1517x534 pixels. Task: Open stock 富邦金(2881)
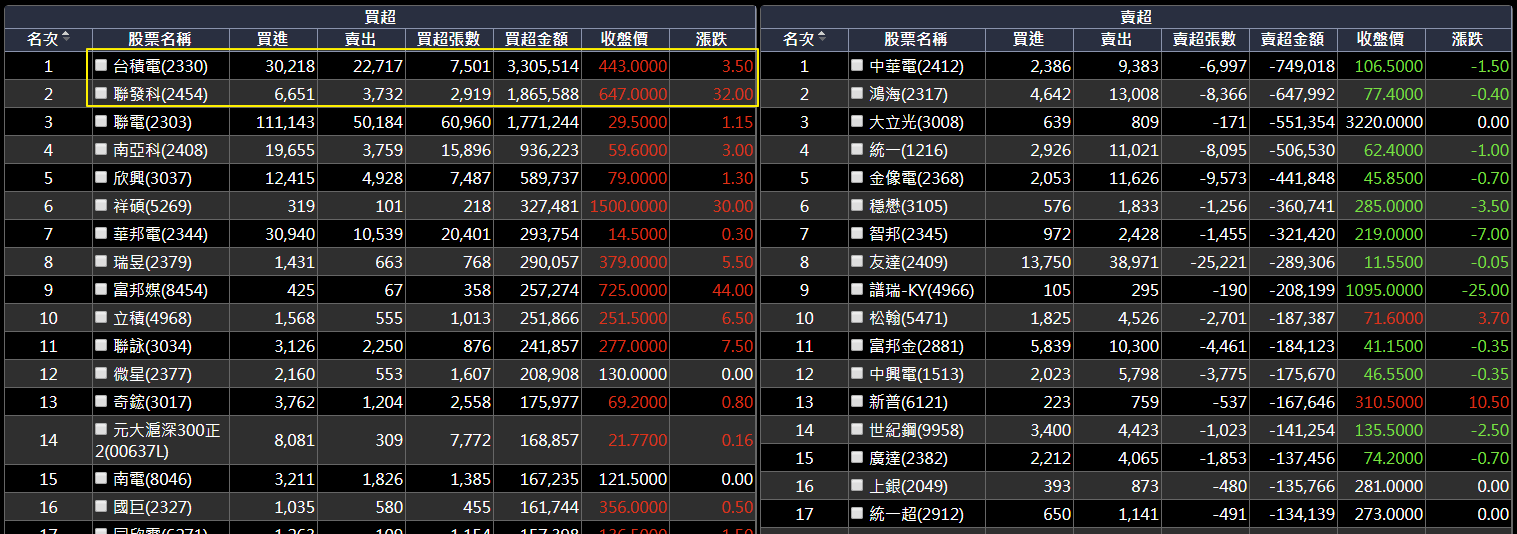916,346
